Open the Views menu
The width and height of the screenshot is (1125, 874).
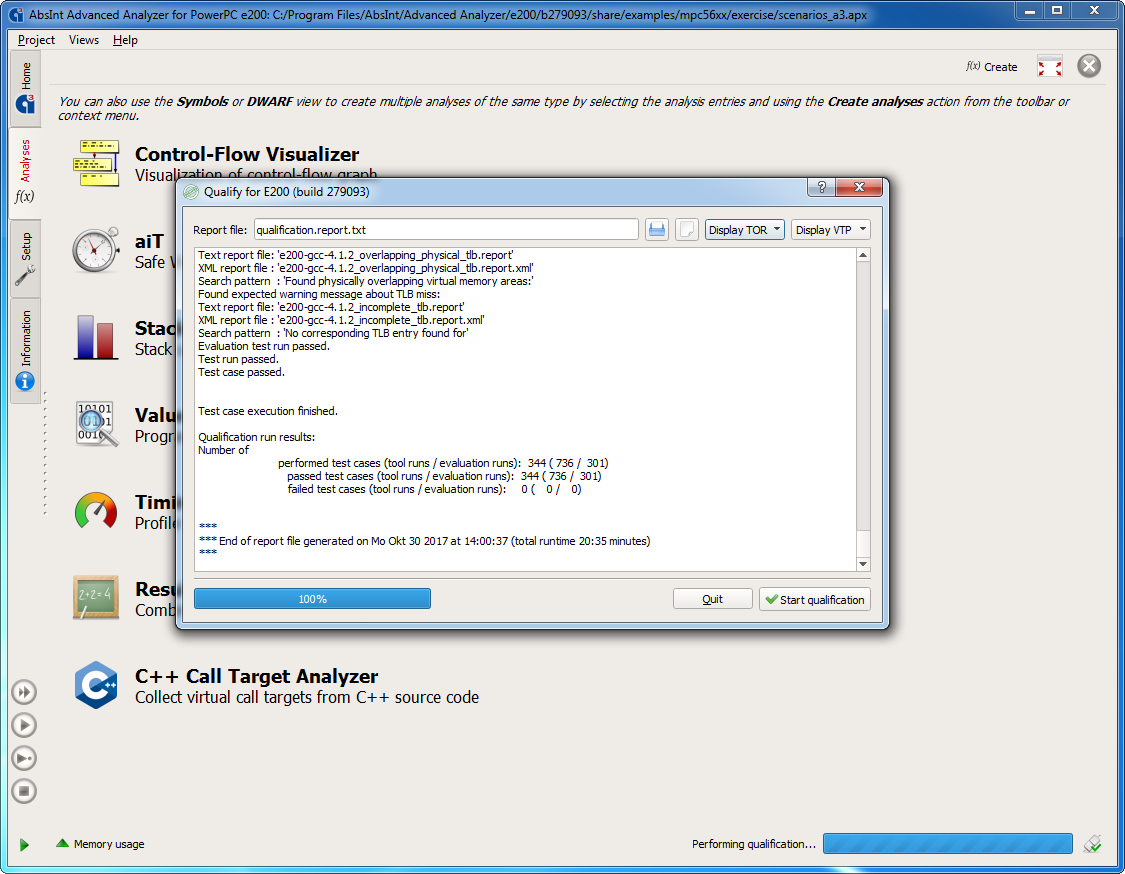[84, 40]
